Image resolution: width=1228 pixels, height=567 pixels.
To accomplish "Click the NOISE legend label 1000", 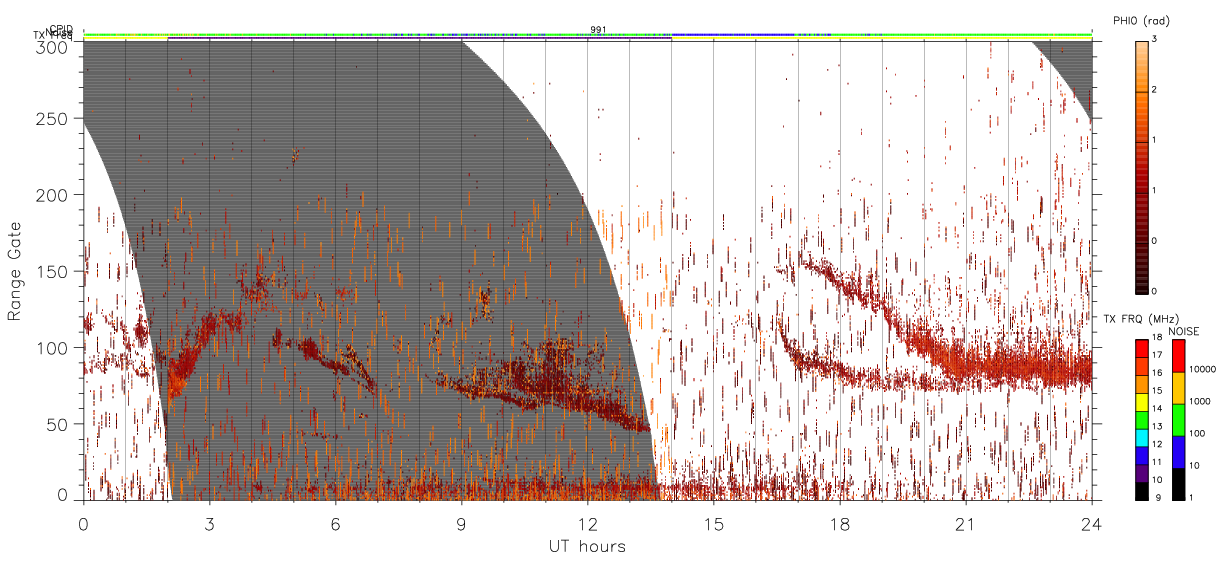I will point(1201,402).
